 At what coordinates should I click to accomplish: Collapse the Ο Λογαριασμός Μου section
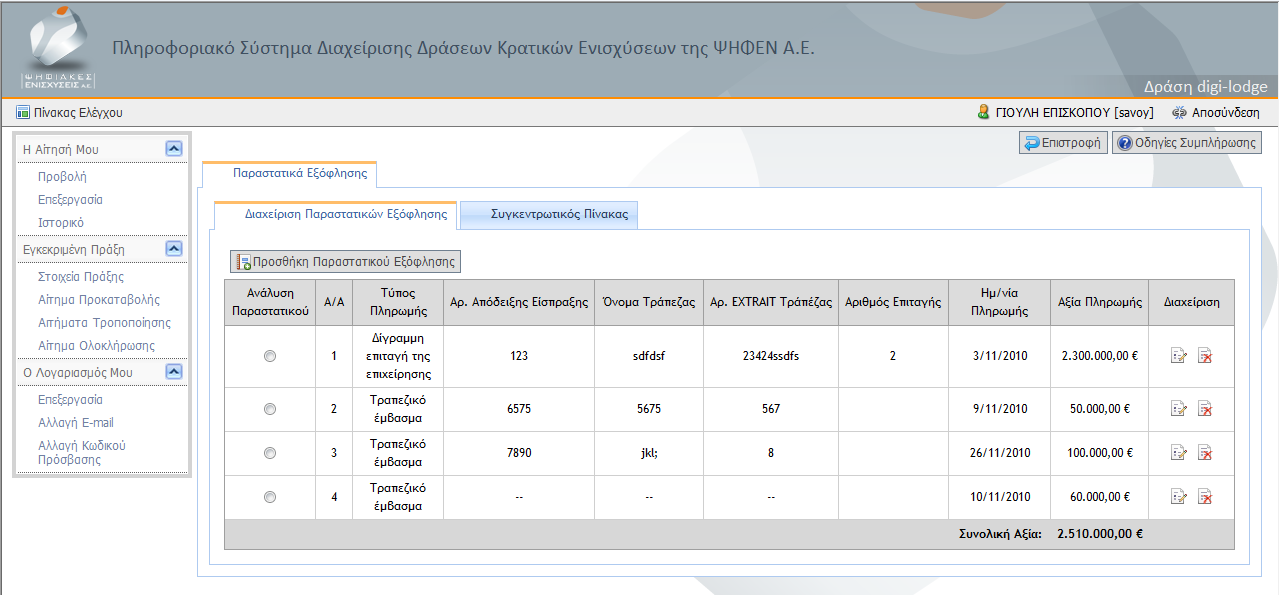click(174, 372)
